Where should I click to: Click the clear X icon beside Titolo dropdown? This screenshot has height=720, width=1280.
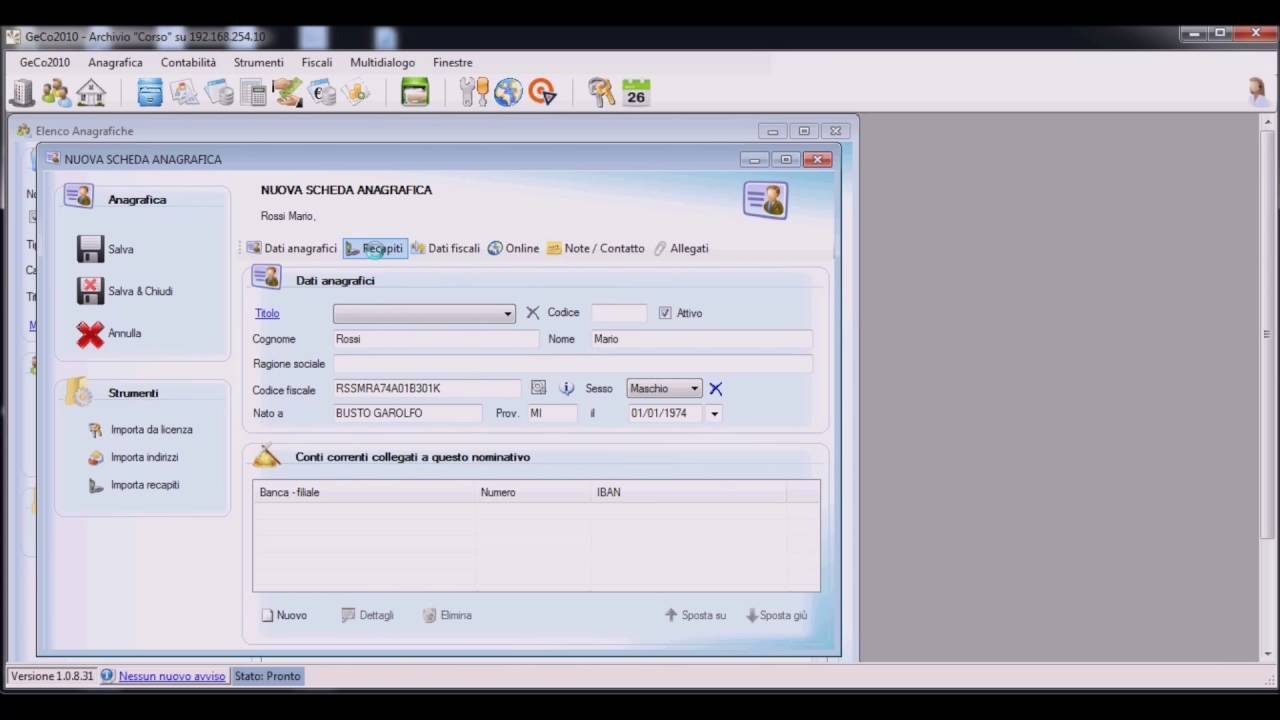[x=533, y=313]
